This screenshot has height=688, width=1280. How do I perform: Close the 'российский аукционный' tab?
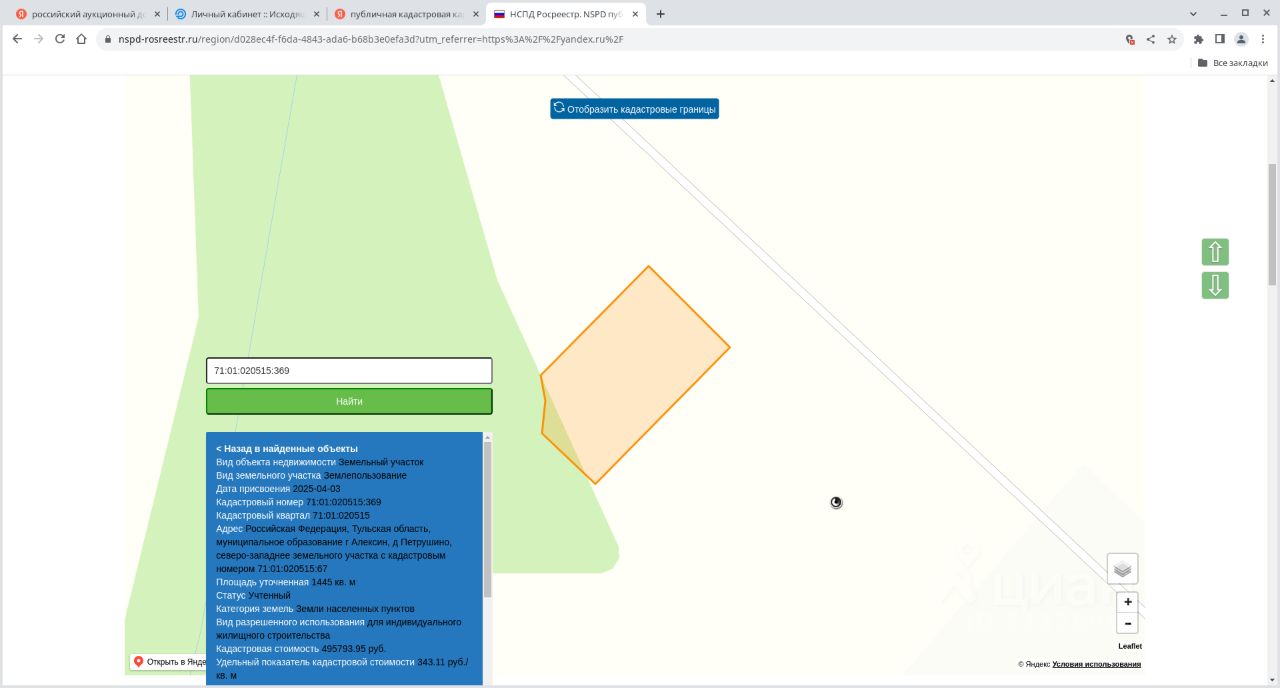tap(156, 14)
